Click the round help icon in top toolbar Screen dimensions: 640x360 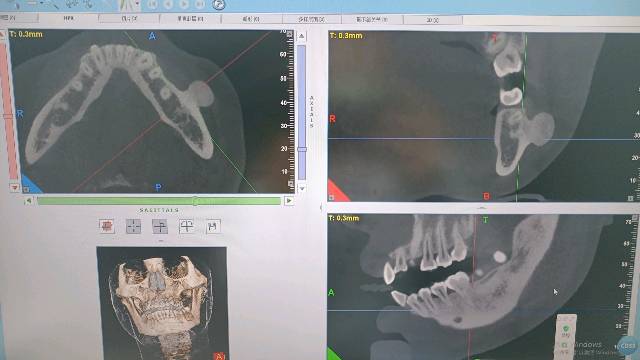pyautogui.click(x=219, y=4)
